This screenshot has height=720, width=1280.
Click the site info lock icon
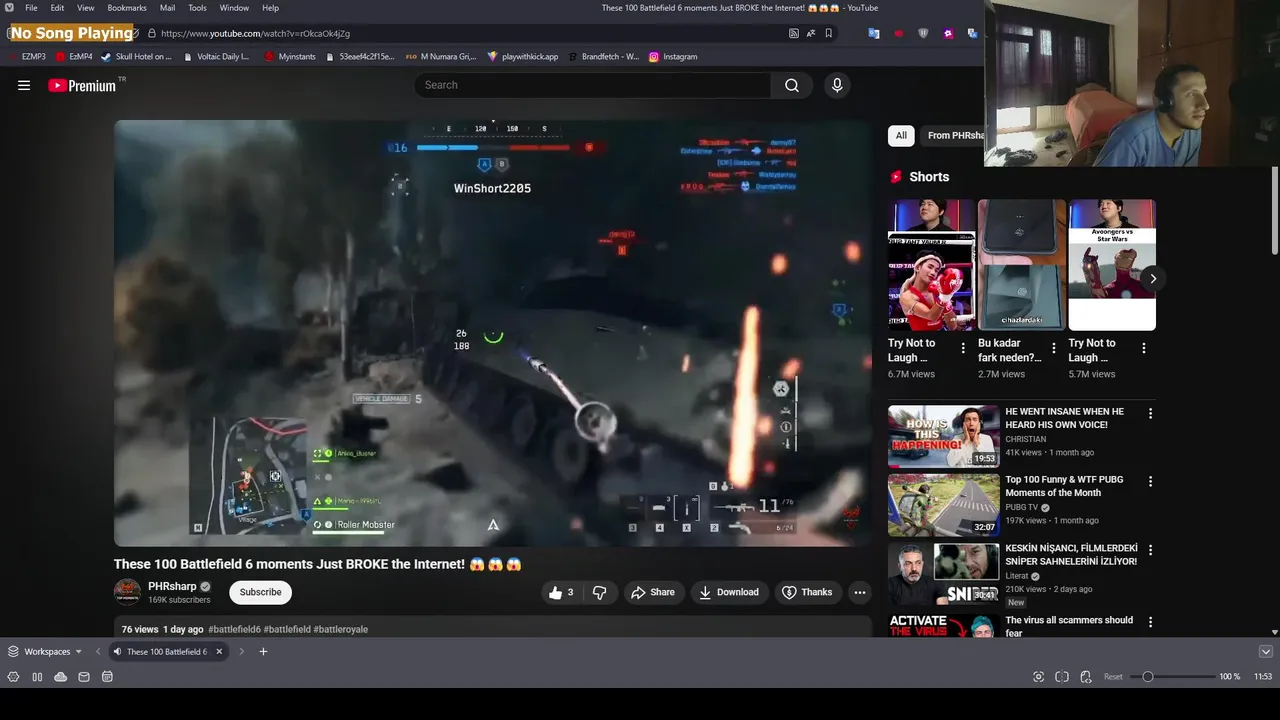coord(152,33)
